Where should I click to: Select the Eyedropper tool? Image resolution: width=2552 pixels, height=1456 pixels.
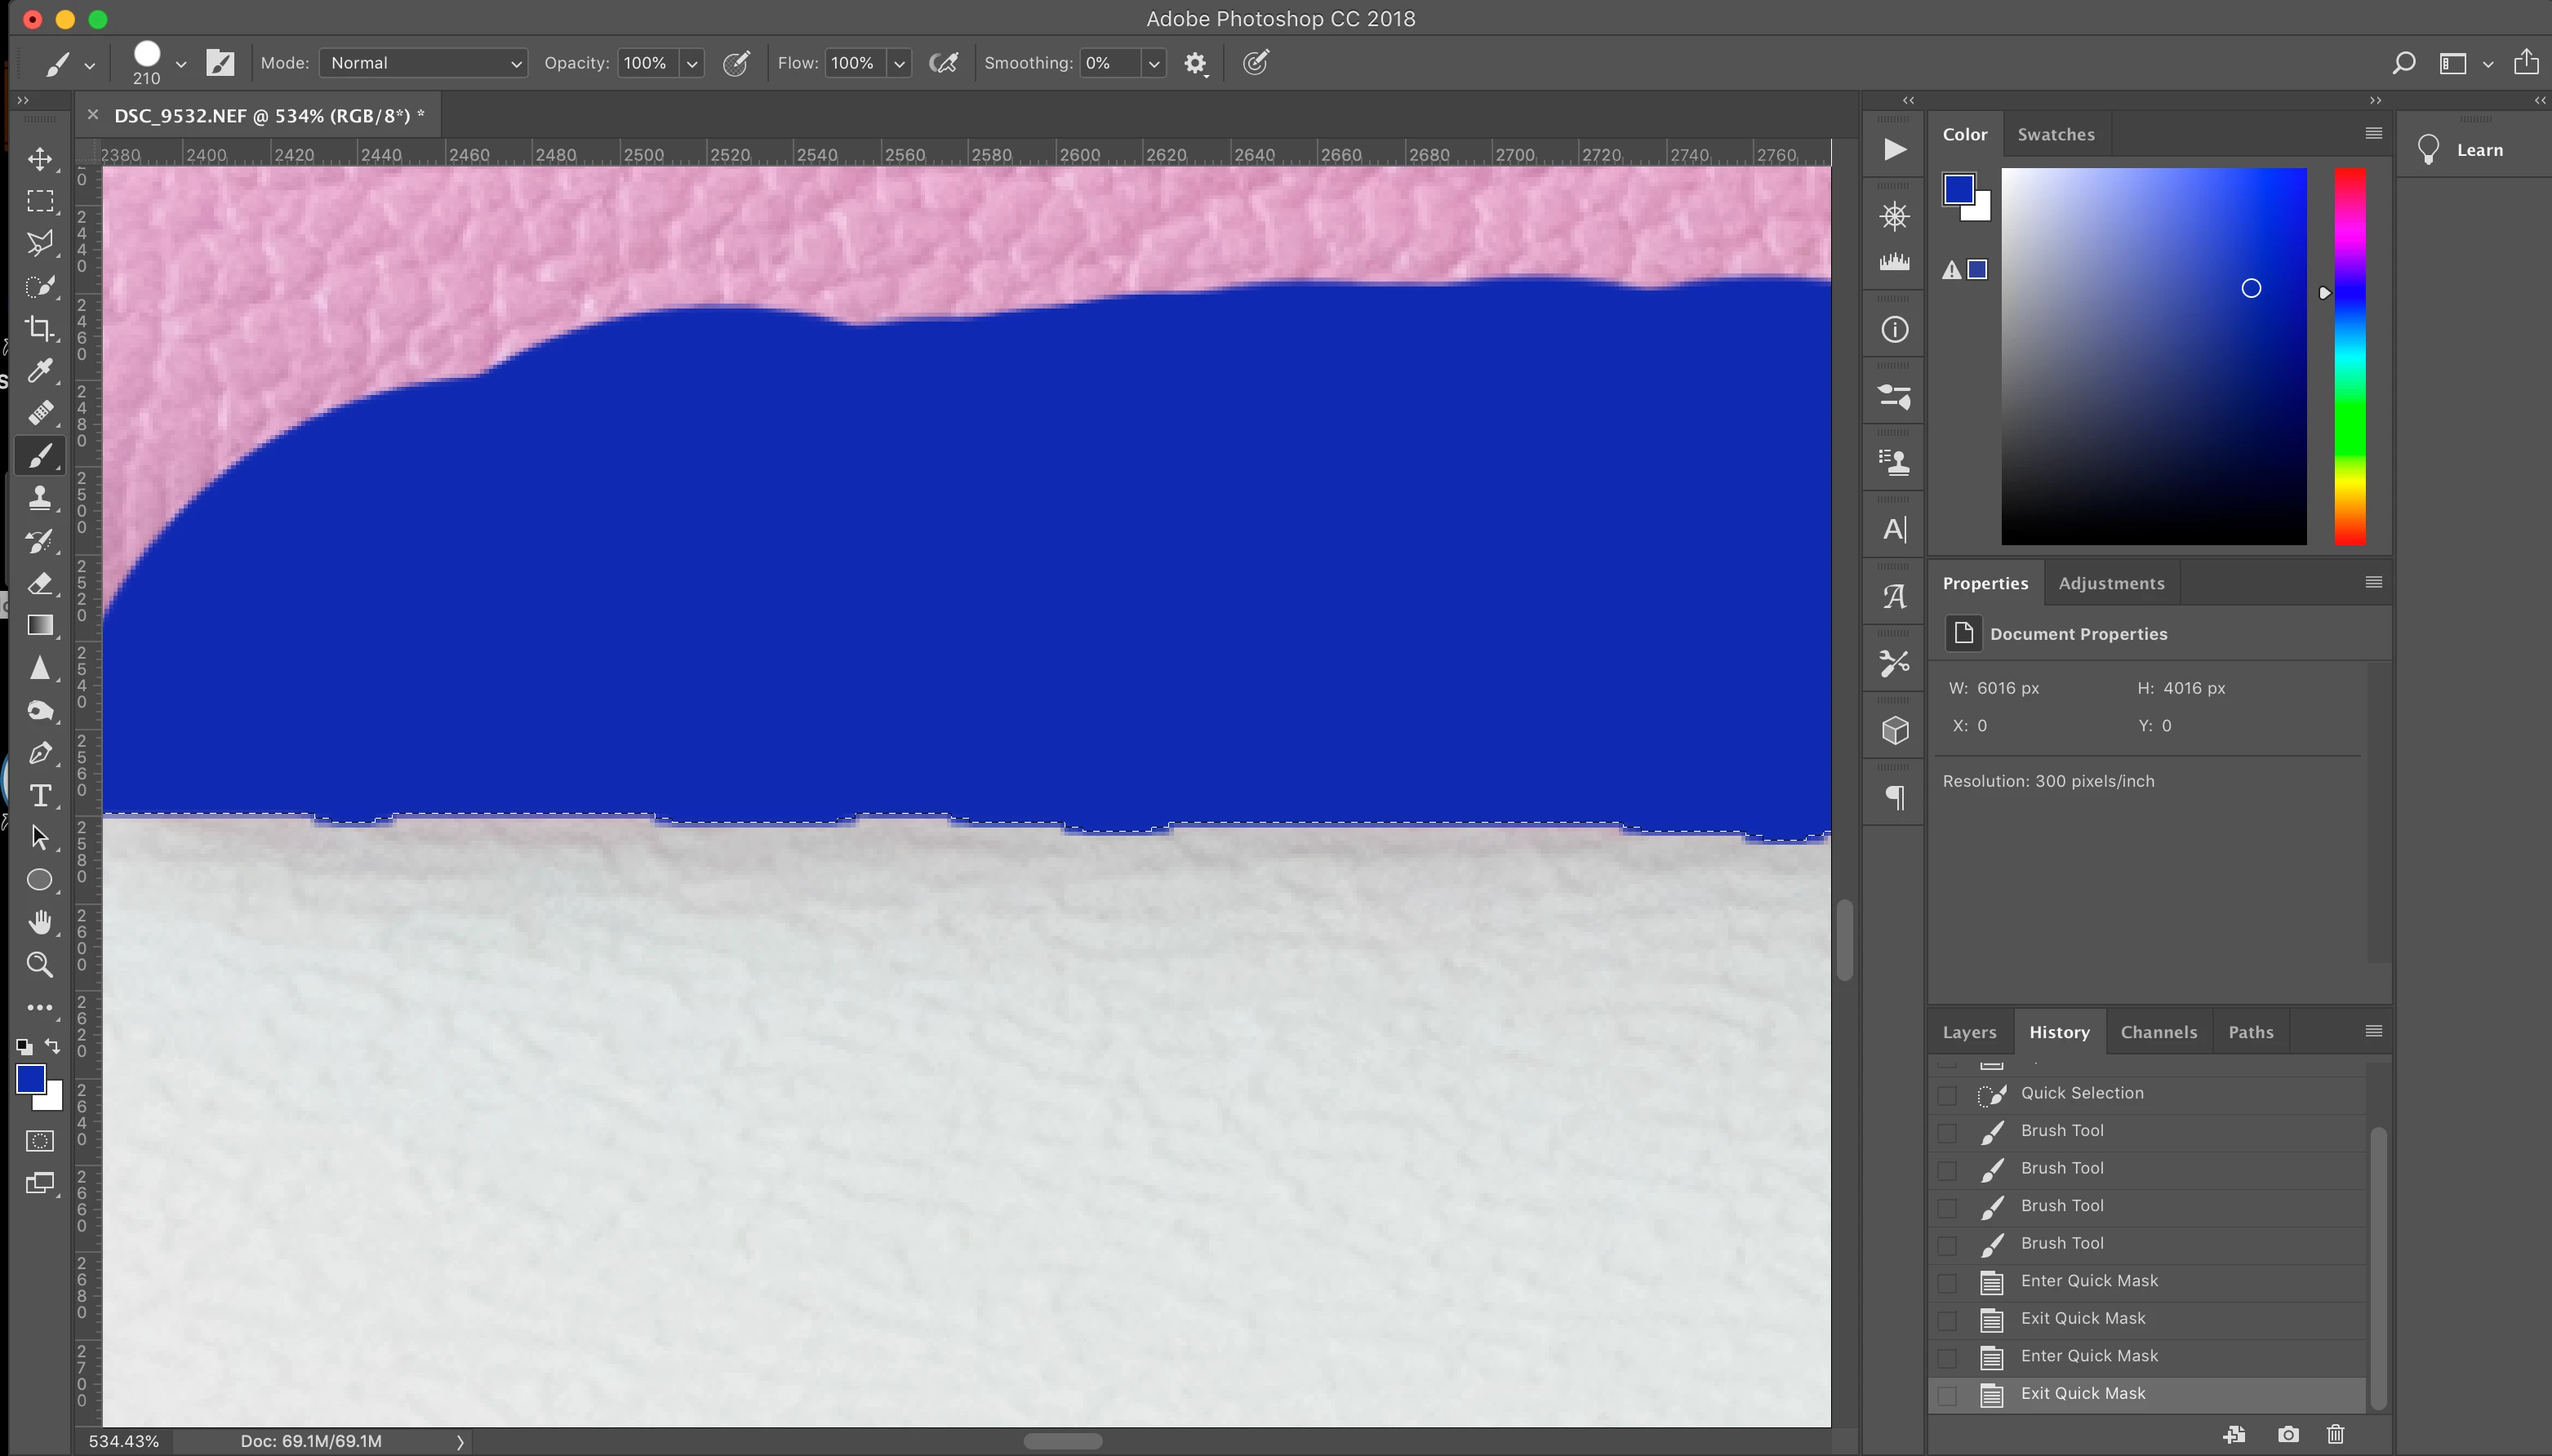pyautogui.click(x=40, y=371)
